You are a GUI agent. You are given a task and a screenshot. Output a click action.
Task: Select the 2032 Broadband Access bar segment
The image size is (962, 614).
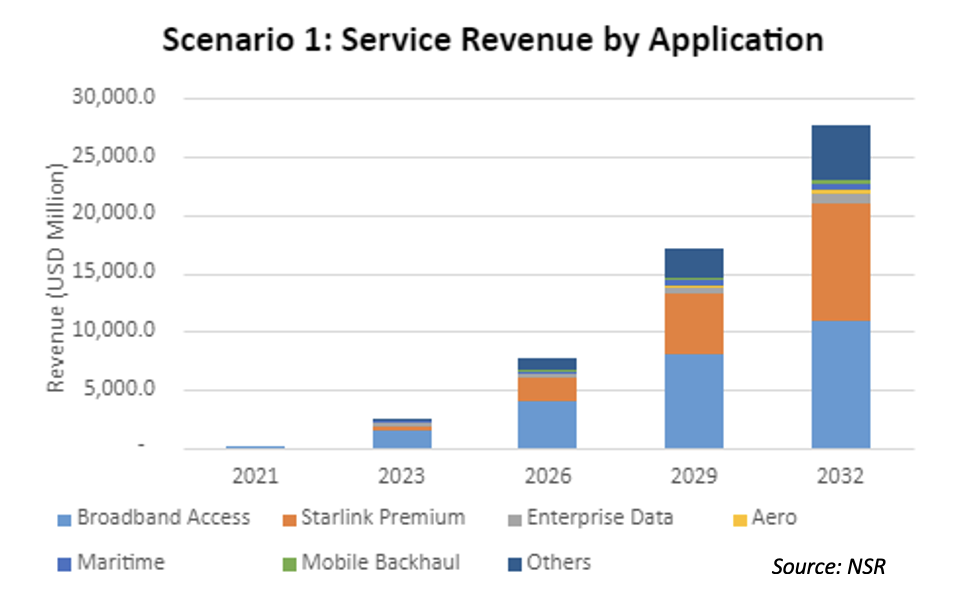click(x=841, y=385)
